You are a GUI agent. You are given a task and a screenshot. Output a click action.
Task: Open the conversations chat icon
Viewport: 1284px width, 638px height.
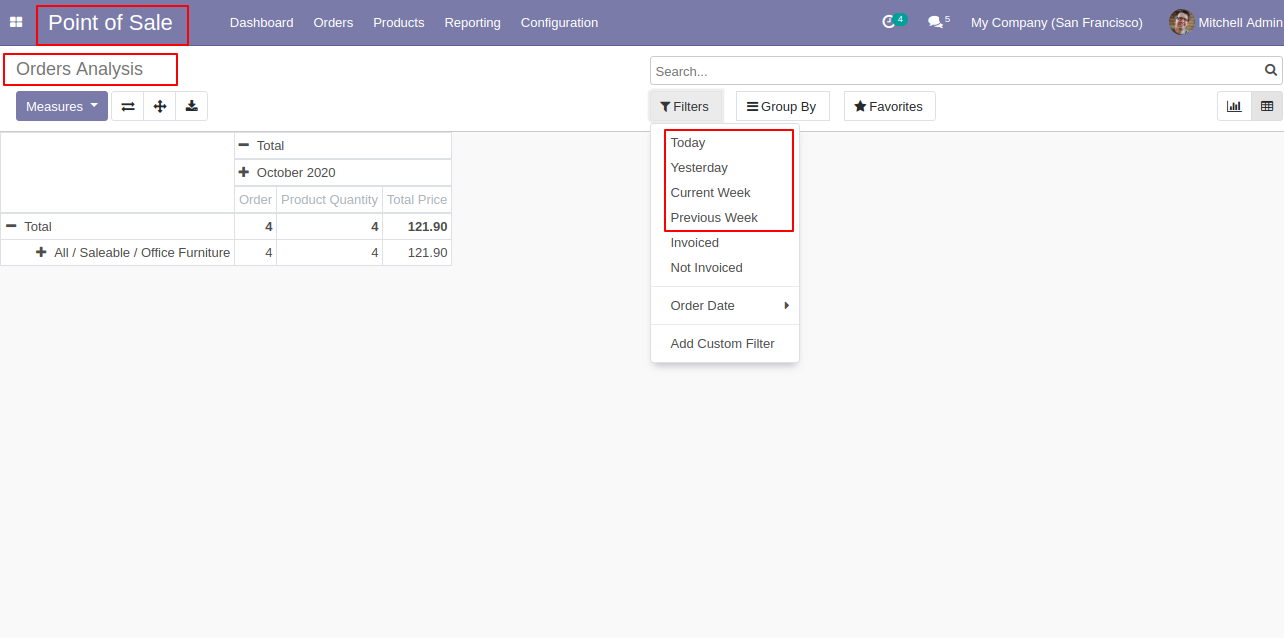pyautogui.click(x=935, y=22)
